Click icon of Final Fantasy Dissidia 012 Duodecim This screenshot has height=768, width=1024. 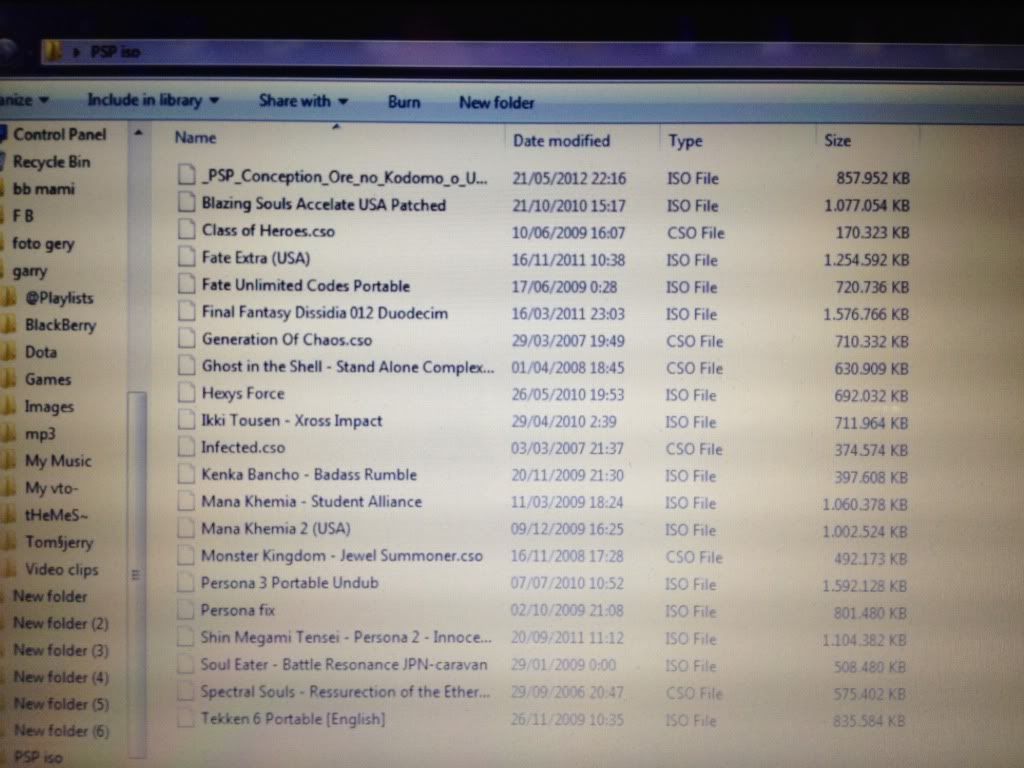(187, 311)
